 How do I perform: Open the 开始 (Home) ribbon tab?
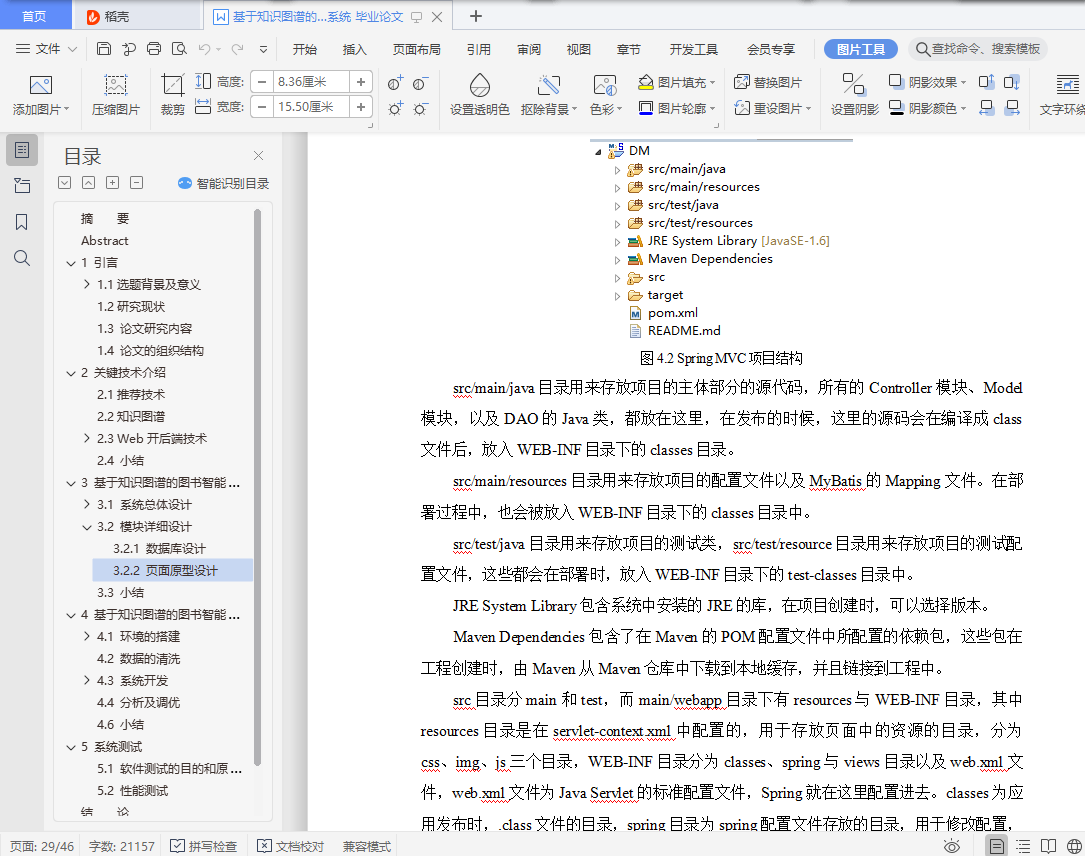(304, 49)
